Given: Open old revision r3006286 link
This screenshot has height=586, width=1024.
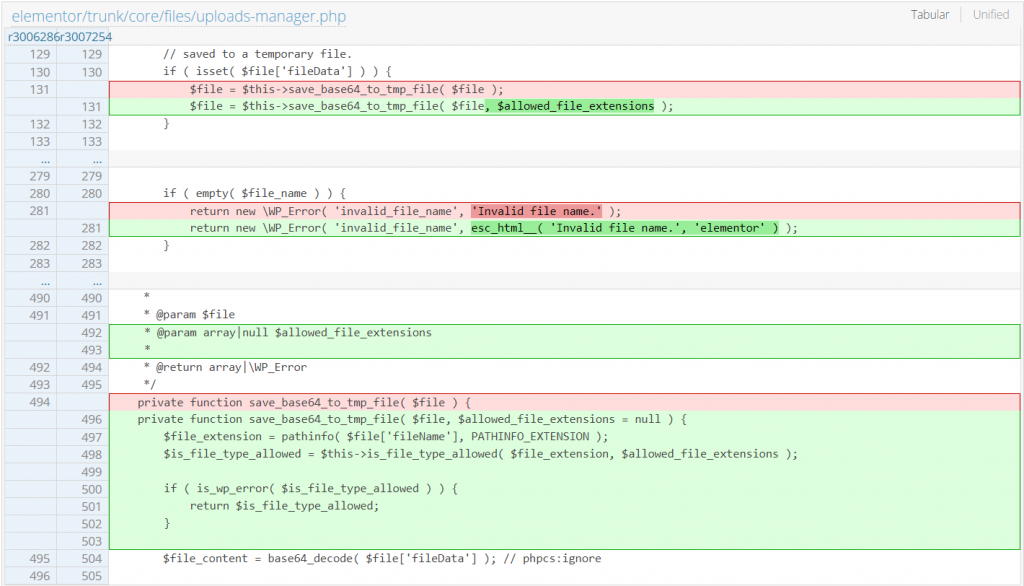Looking at the screenshot, I should point(32,37).
